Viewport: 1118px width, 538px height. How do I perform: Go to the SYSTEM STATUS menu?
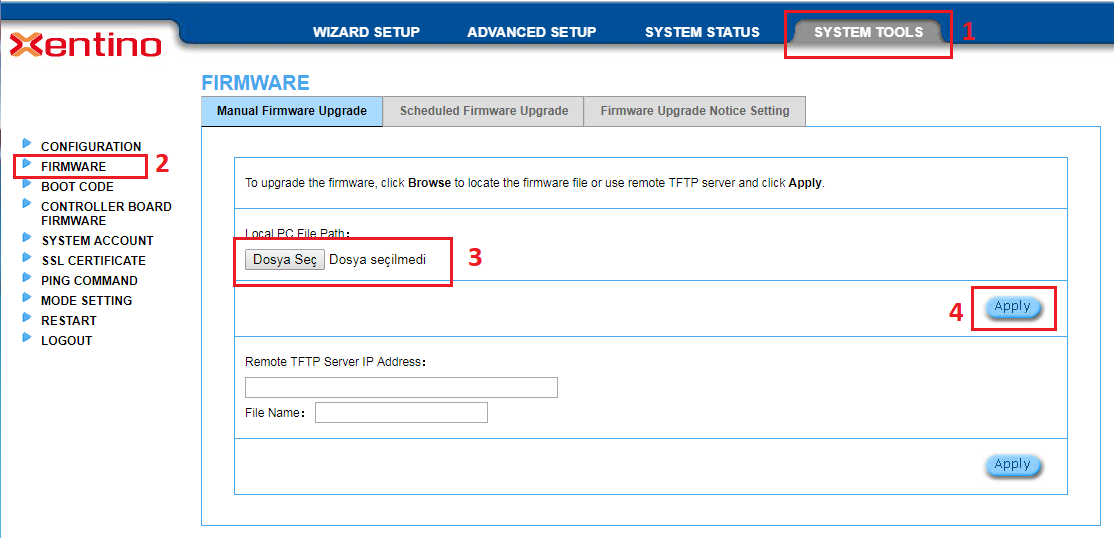point(701,32)
